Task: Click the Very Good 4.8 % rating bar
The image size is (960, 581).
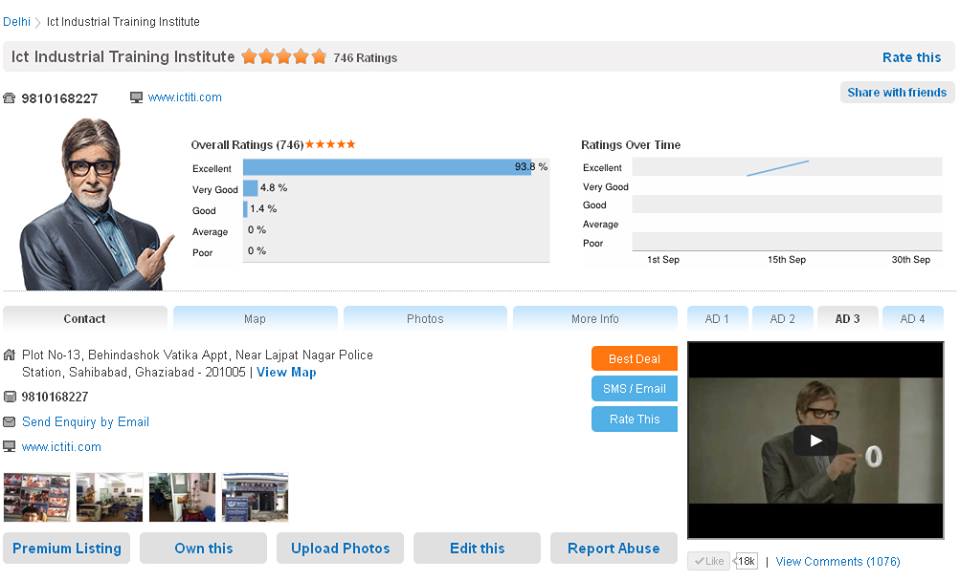Action: tap(250, 188)
